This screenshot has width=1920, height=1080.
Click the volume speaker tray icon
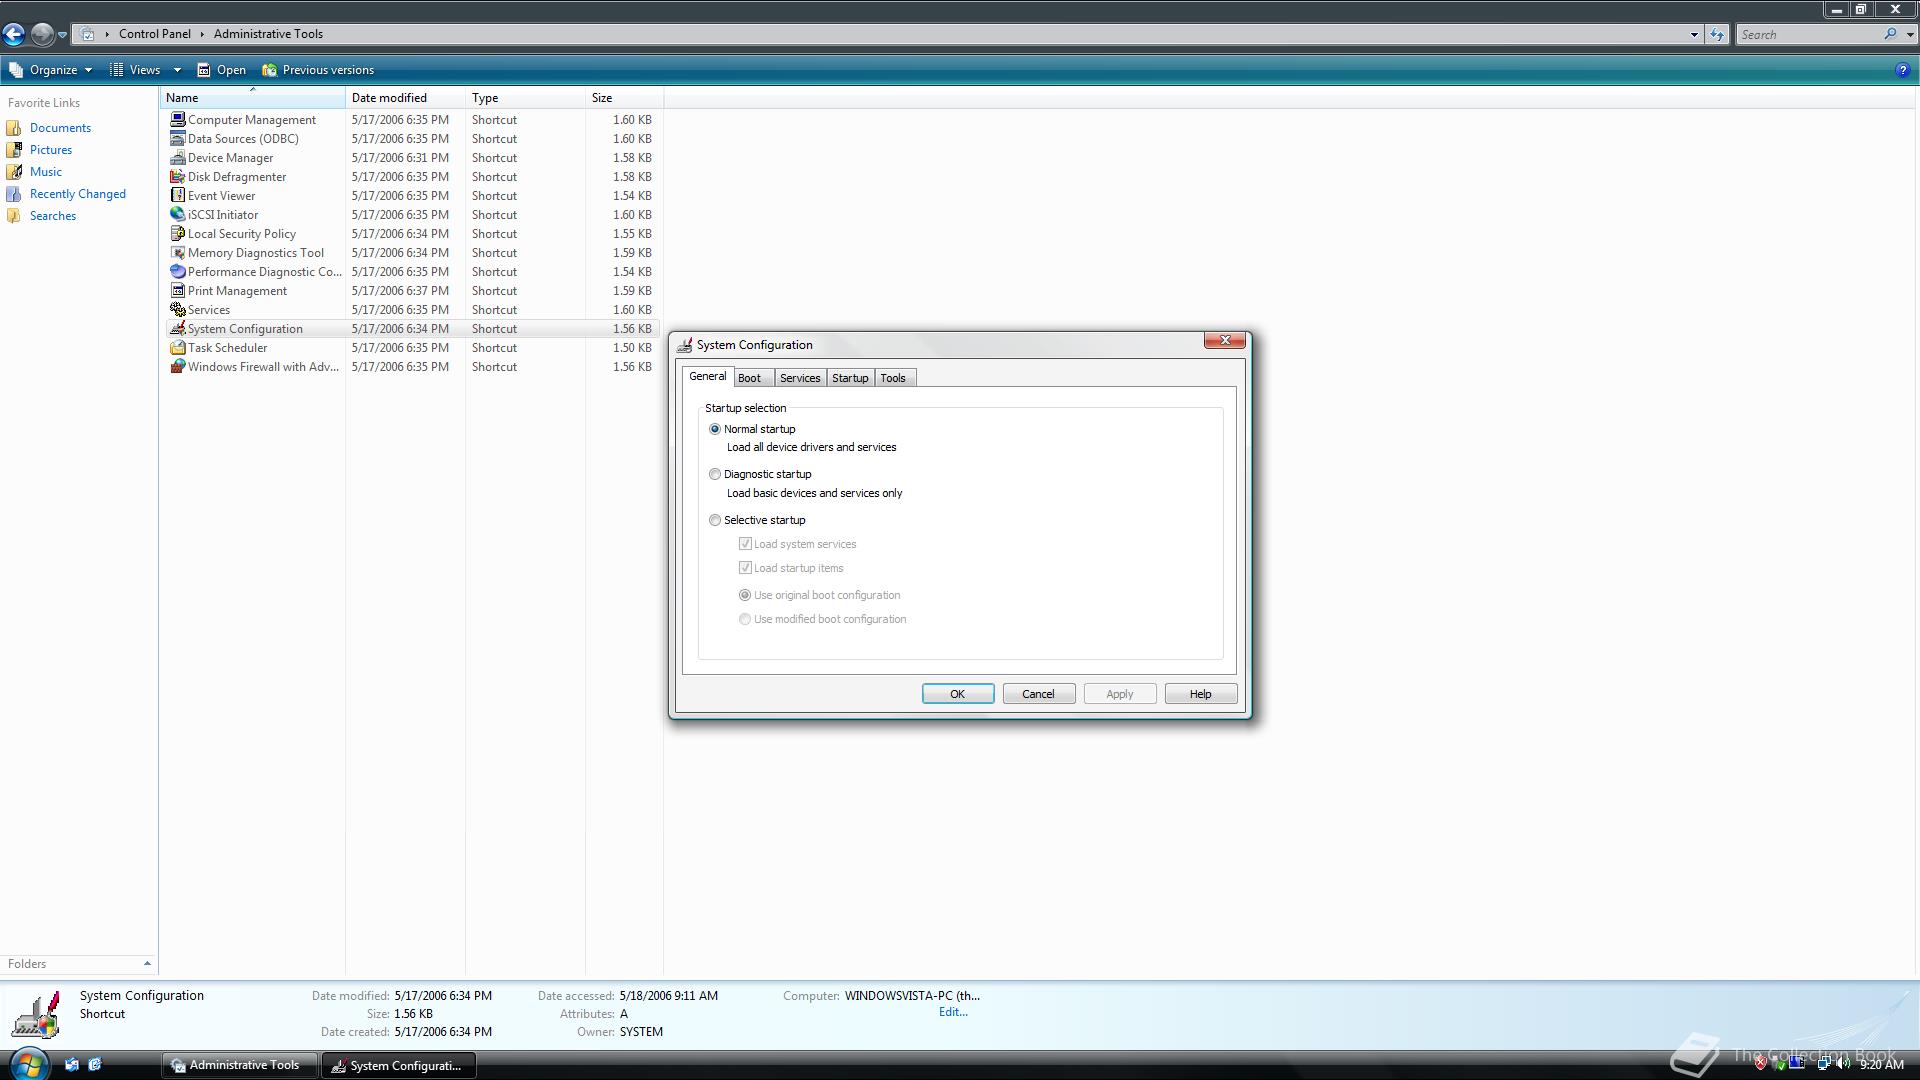pyautogui.click(x=1843, y=1064)
